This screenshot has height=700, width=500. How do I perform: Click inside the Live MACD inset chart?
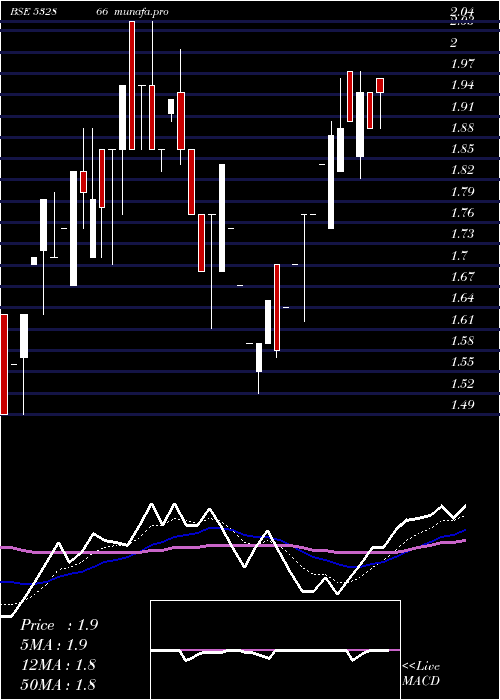[x=275, y=650]
